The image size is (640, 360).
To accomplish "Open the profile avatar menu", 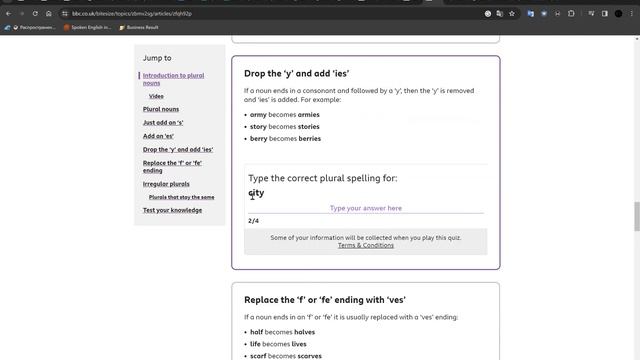I will pyautogui.click(x=618, y=13).
